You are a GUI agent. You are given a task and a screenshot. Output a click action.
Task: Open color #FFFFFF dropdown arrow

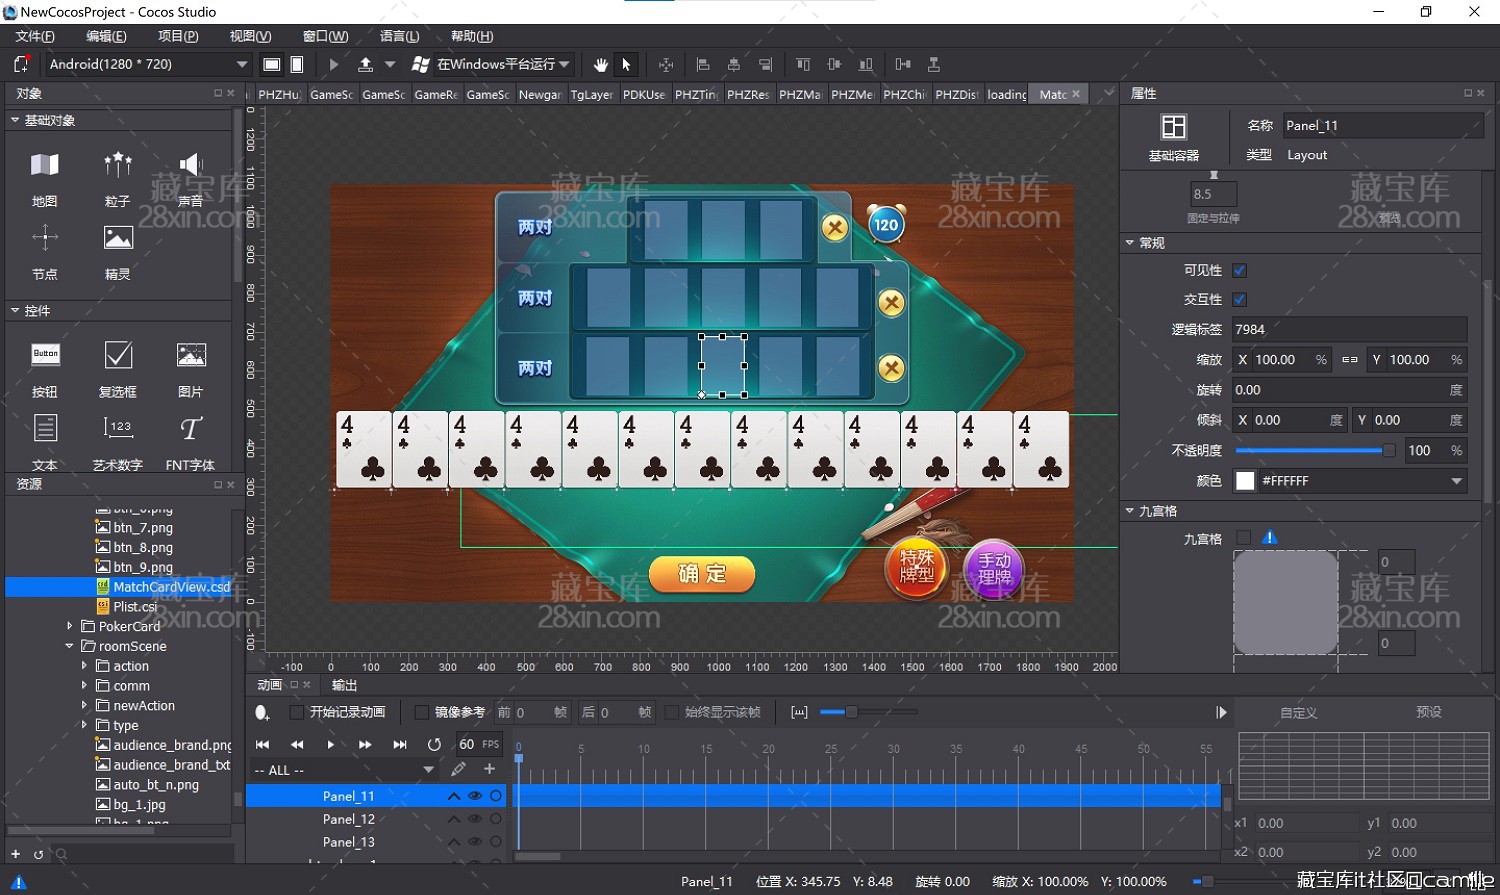pos(1457,481)
